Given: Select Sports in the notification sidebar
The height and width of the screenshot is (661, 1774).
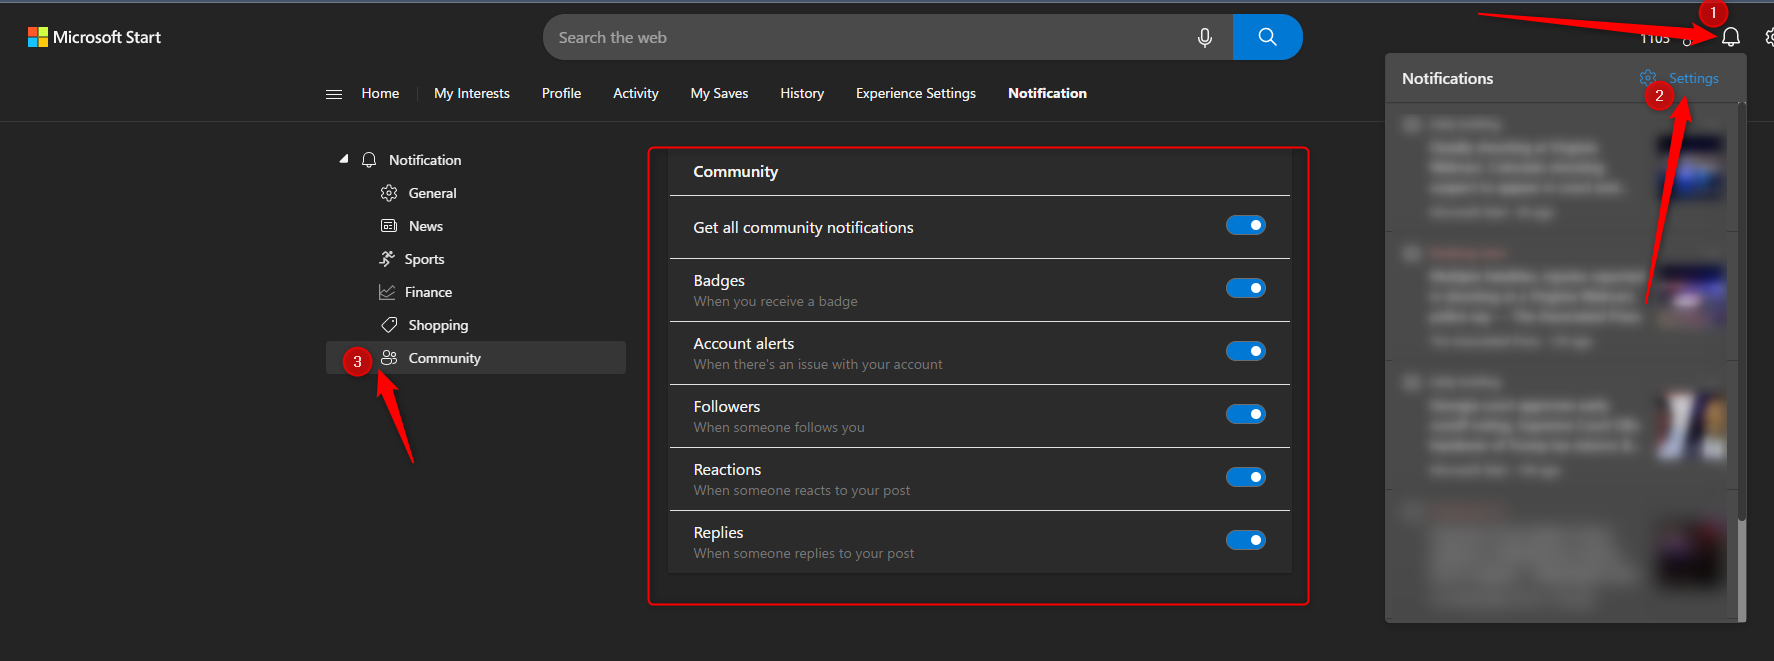Looking at the screenshot, I should point(424,259).
